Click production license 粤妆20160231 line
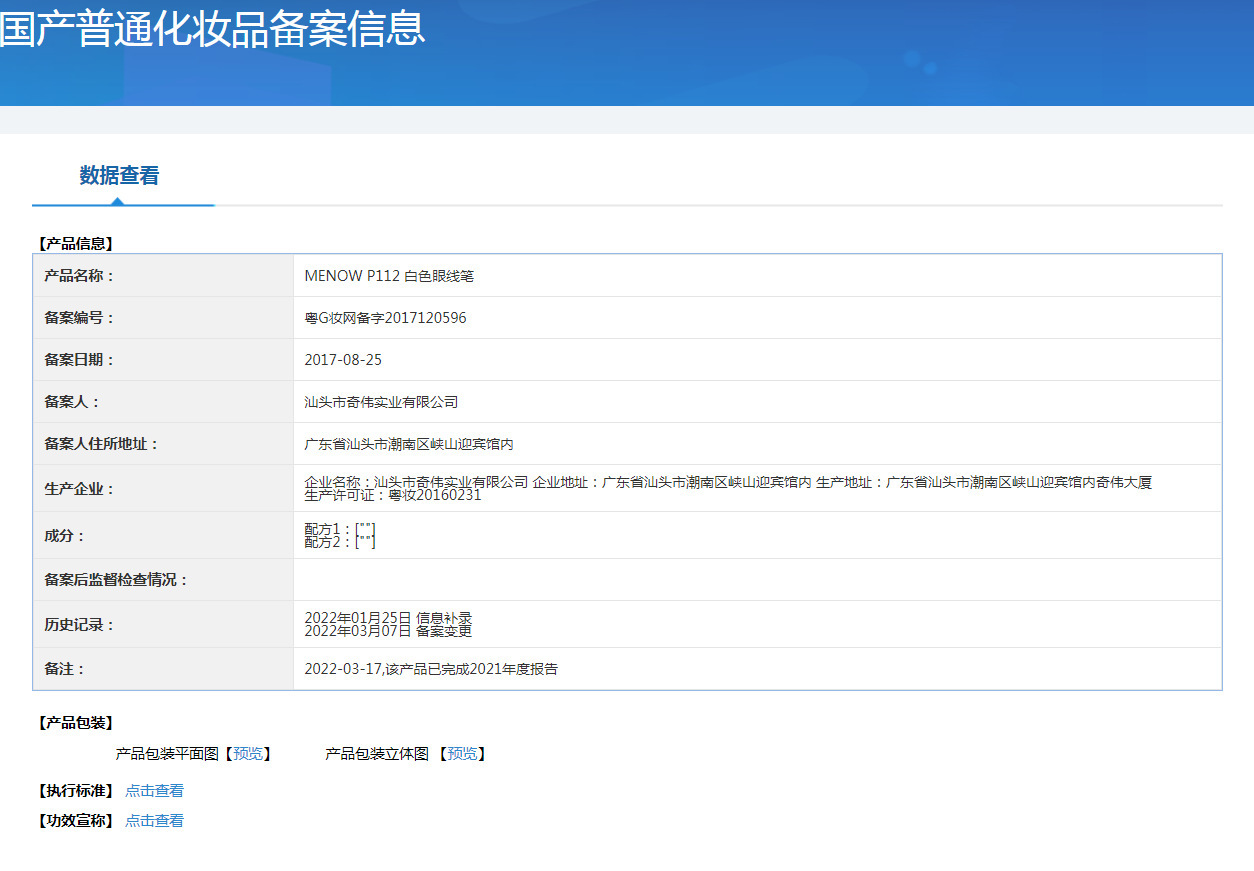 click(393, 495)
